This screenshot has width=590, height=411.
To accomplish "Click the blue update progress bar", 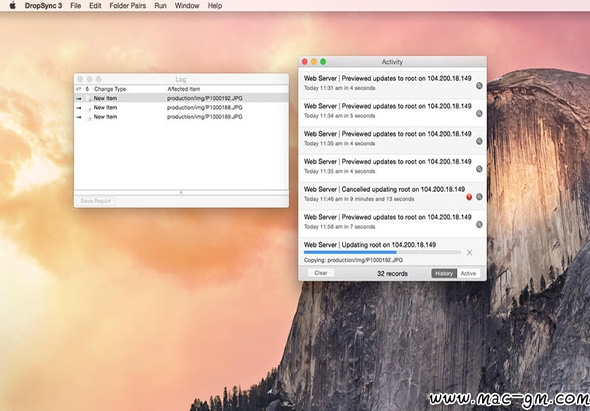I will [382, 252].
